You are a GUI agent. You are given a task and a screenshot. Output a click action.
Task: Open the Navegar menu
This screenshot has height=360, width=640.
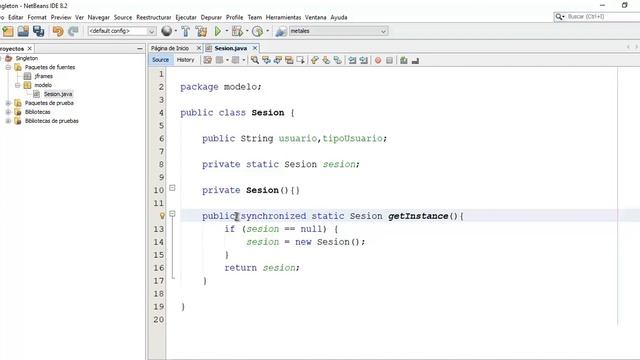coord(98,17)
